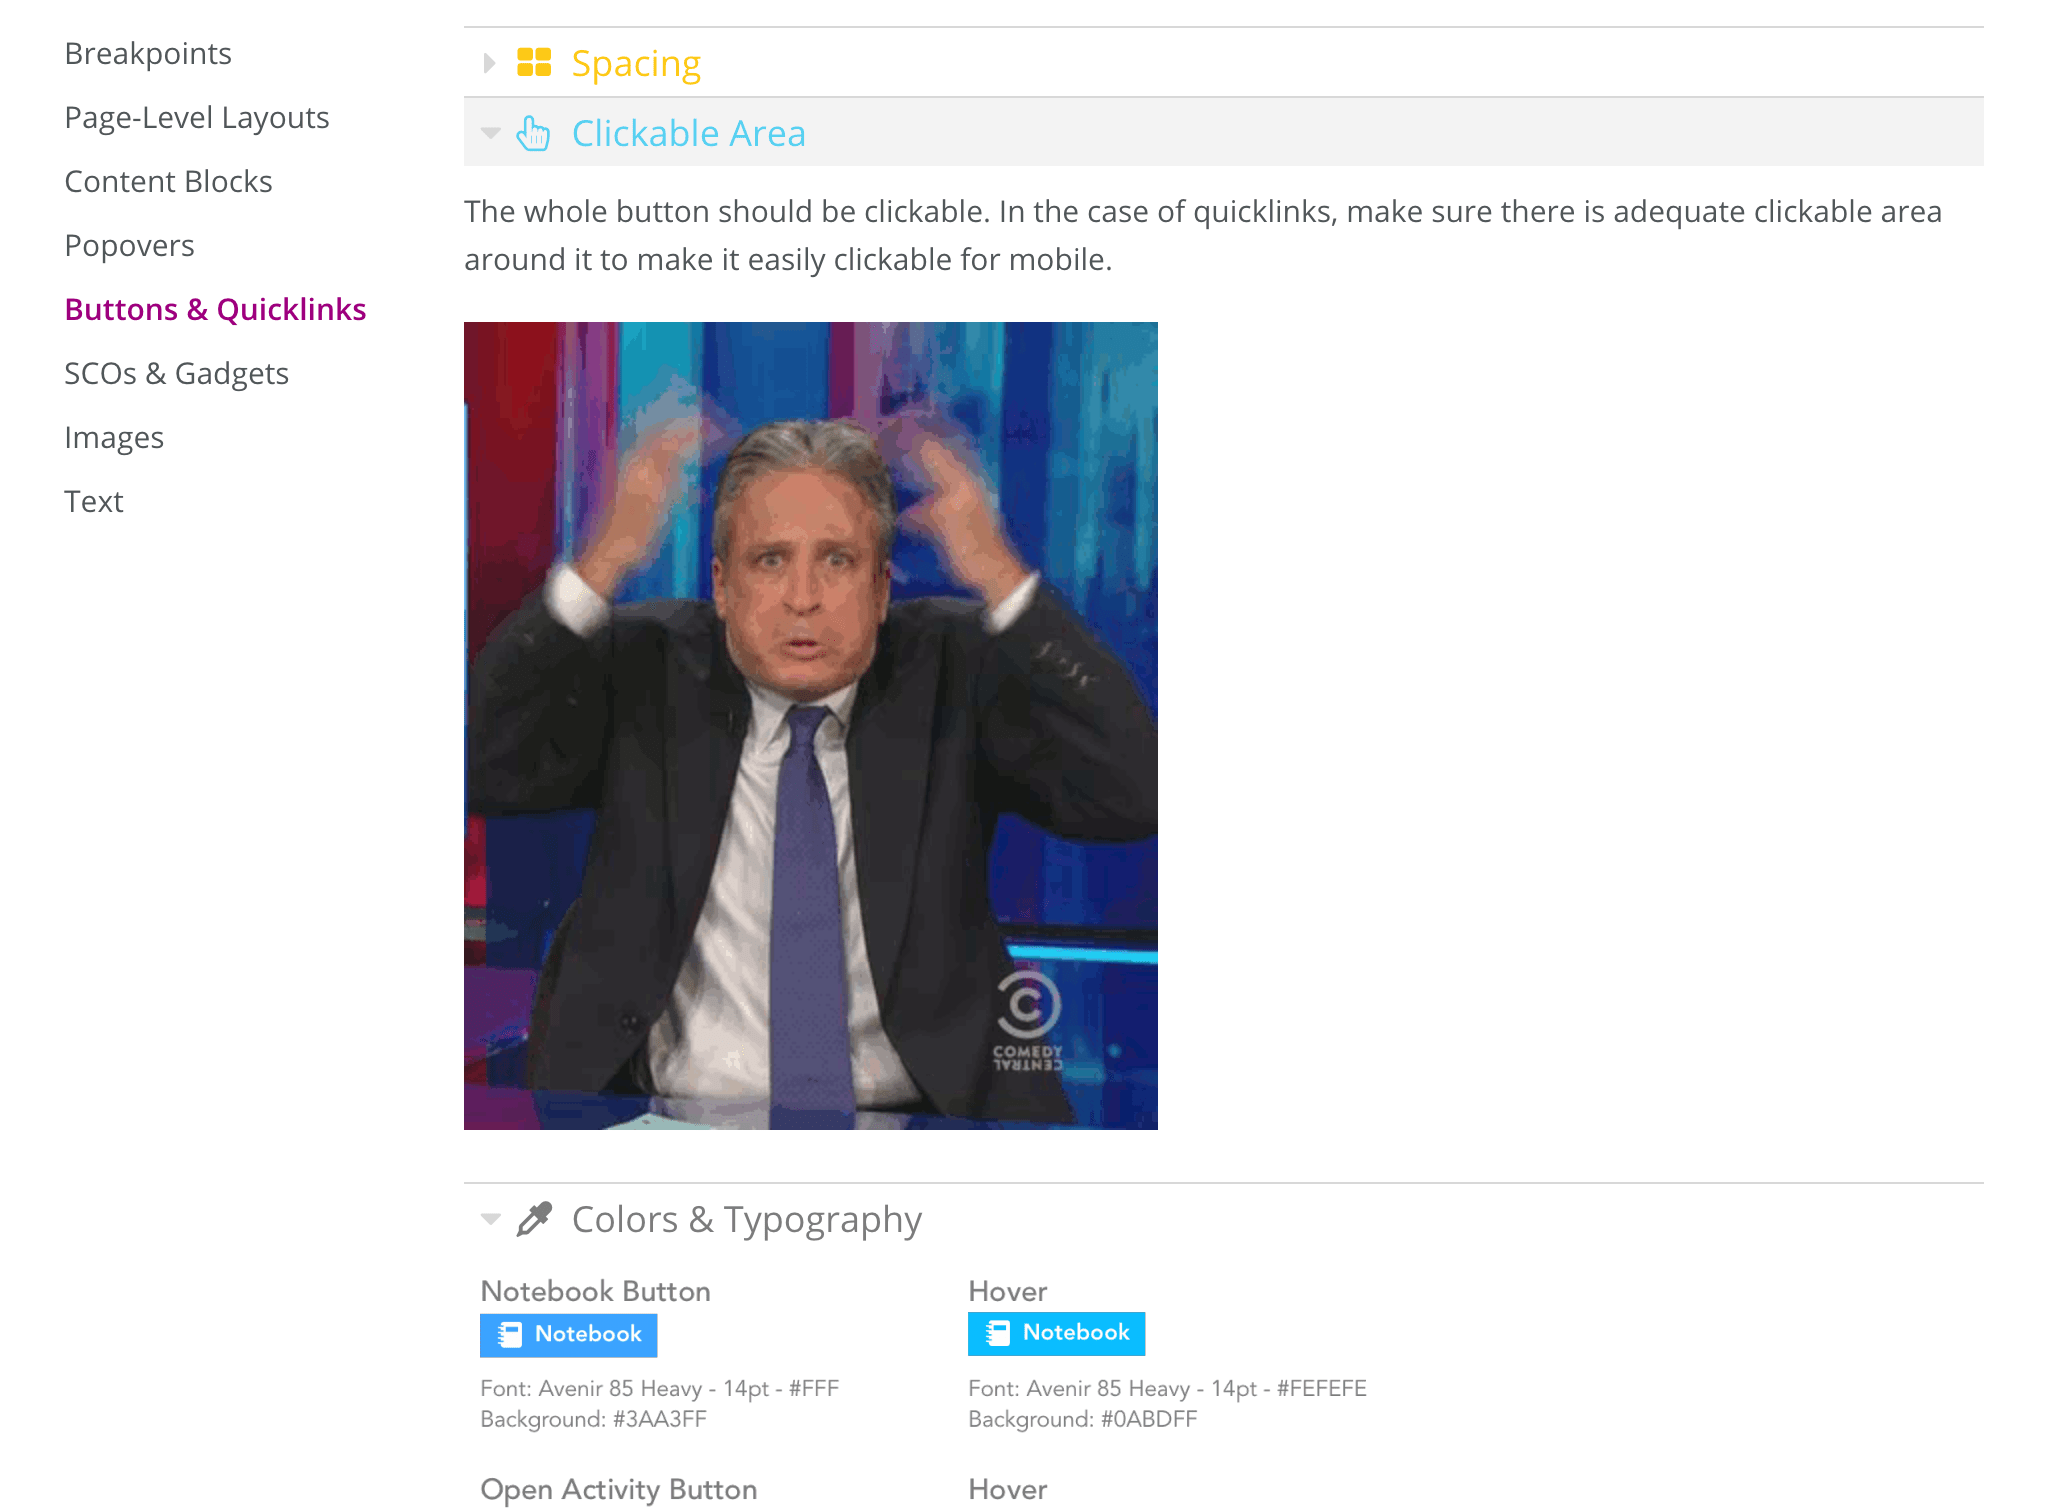2048x1510 pixels.
Task: Click the Hover state Notebook button
Action: coord(1056,1333)
